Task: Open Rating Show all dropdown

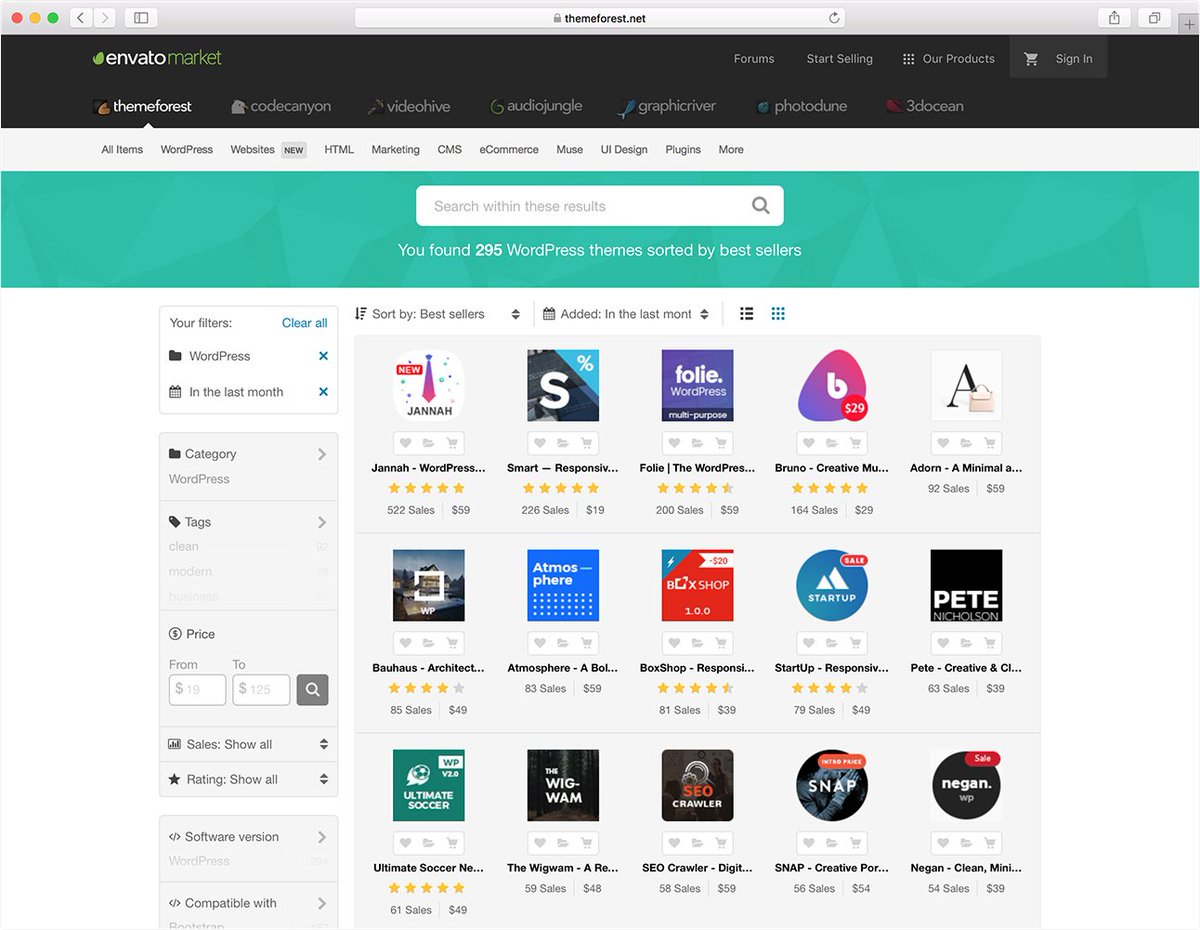Action: tap(249, 779)
